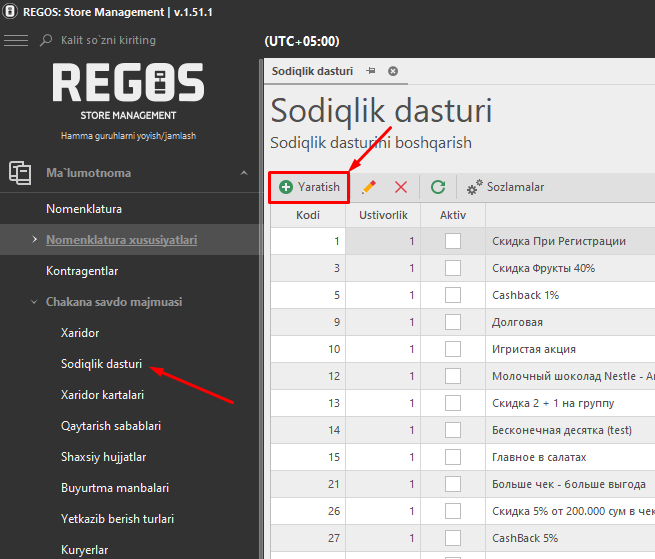655x559 pixels.
Task: Collapse the Ma`lumotnoma section chevron
Action: 244,173
